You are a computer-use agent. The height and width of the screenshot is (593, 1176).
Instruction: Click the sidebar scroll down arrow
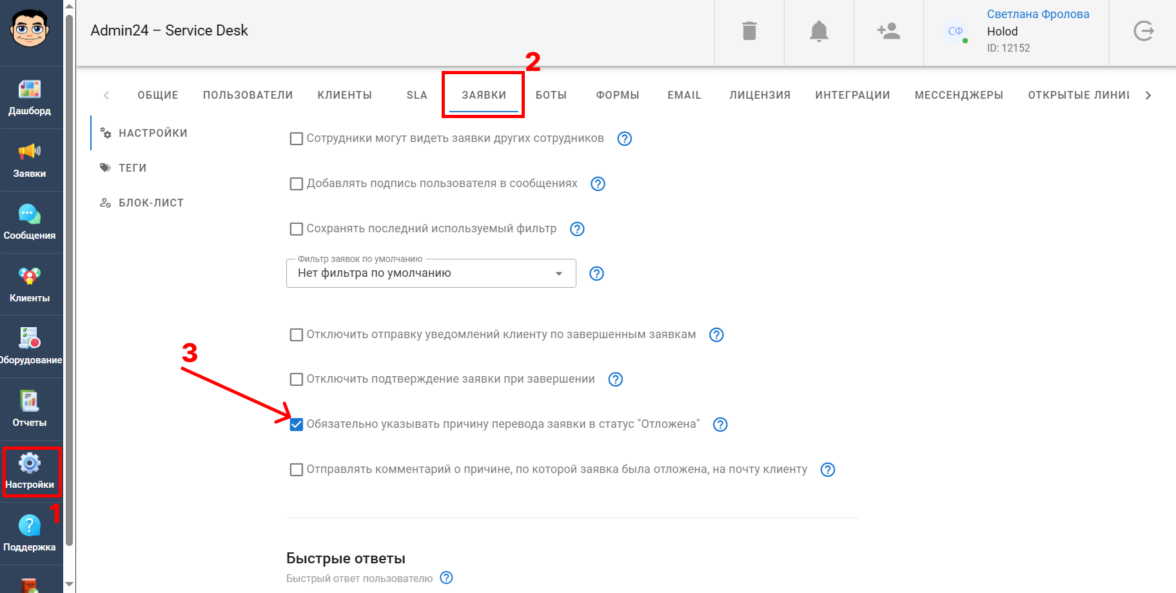(x=69, y=584)
